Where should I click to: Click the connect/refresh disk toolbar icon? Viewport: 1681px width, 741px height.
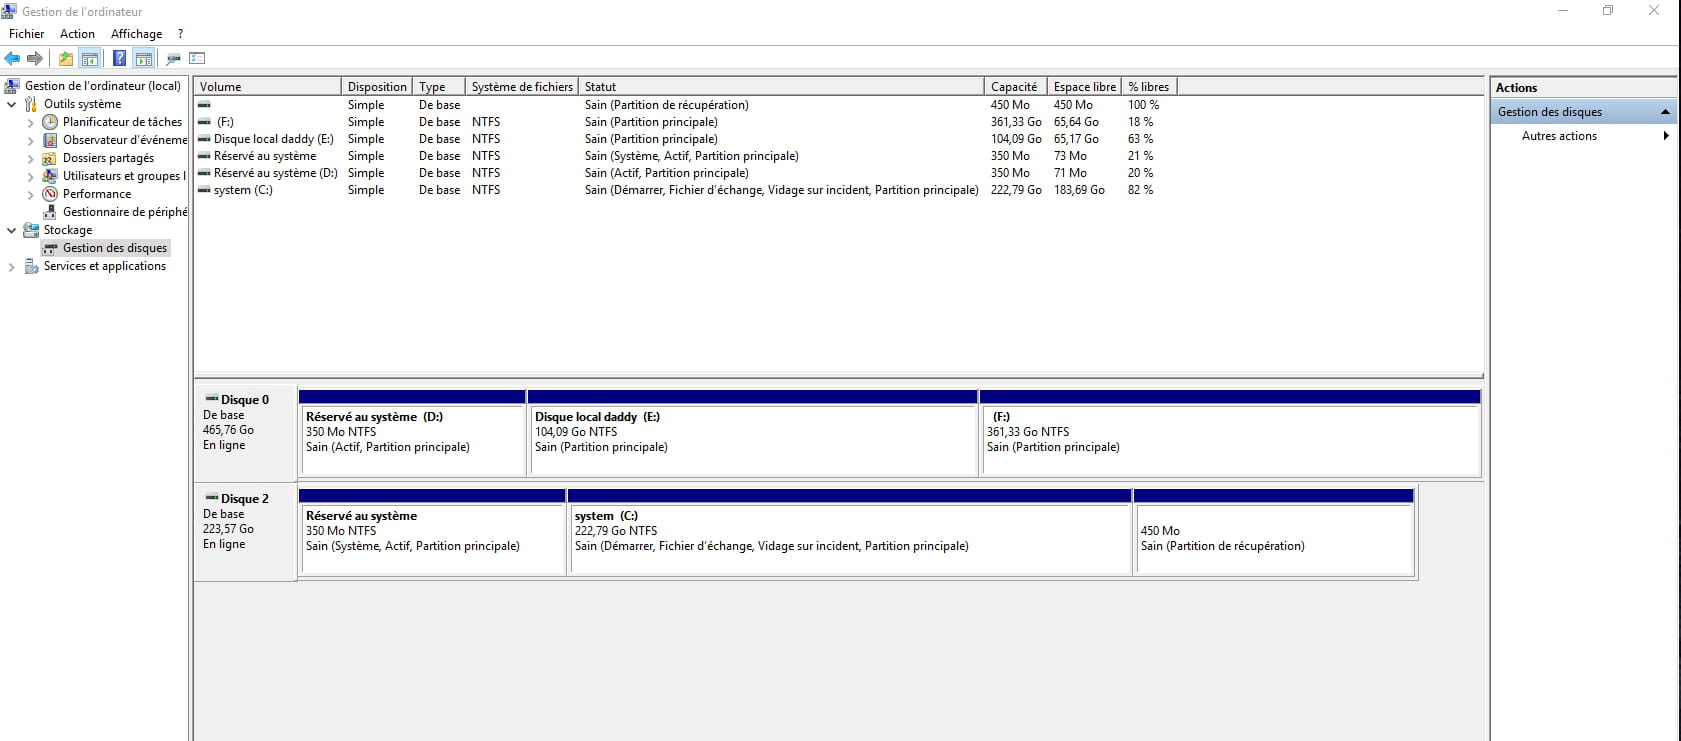(173, 58)
